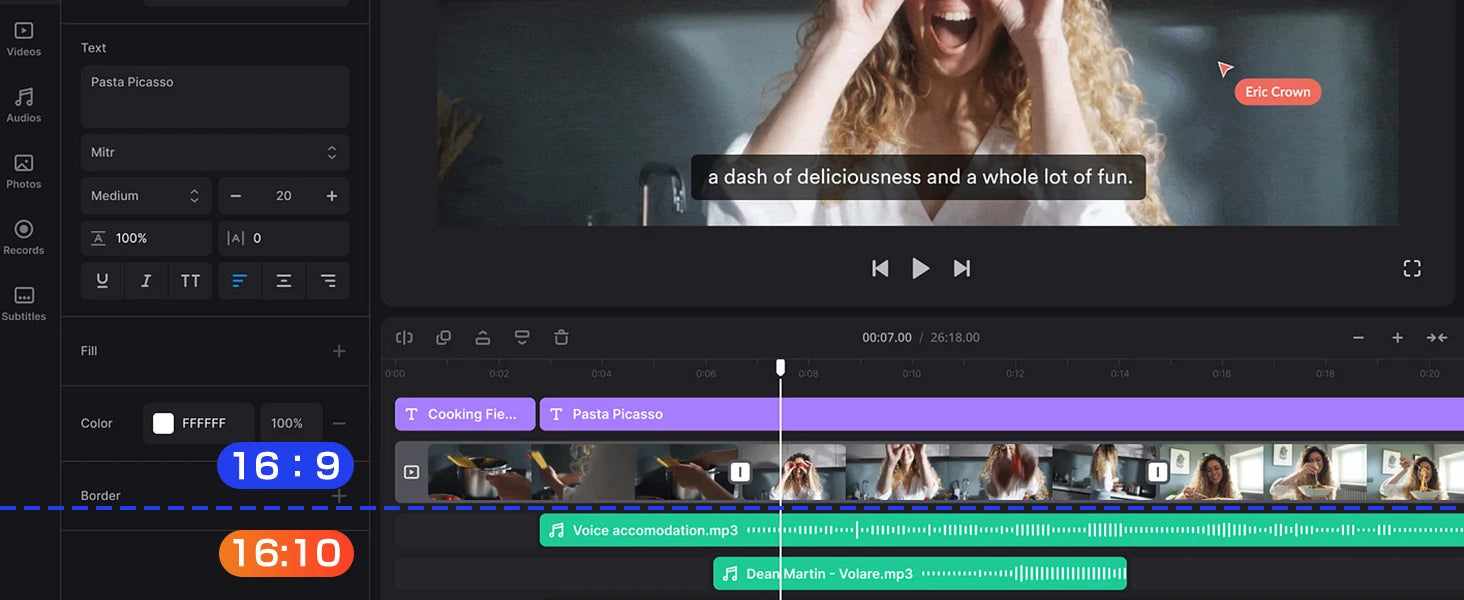The height and width of the screenshot is (600, 1464).
Task: Click the duplicate clip icon in timeline toolbar
Action: (444, 338)
